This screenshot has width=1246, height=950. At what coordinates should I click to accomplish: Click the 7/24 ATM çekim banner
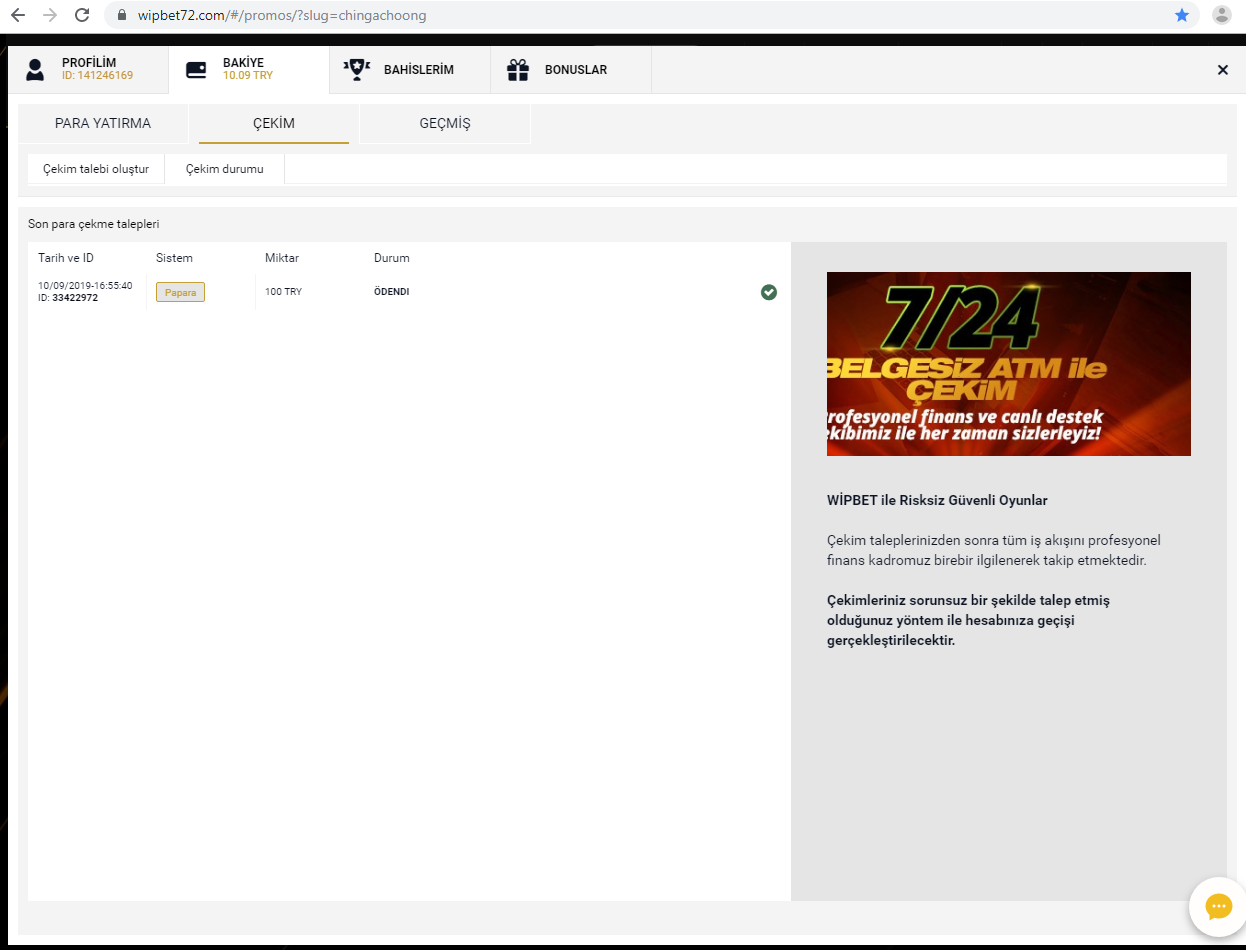[1008, 363]
